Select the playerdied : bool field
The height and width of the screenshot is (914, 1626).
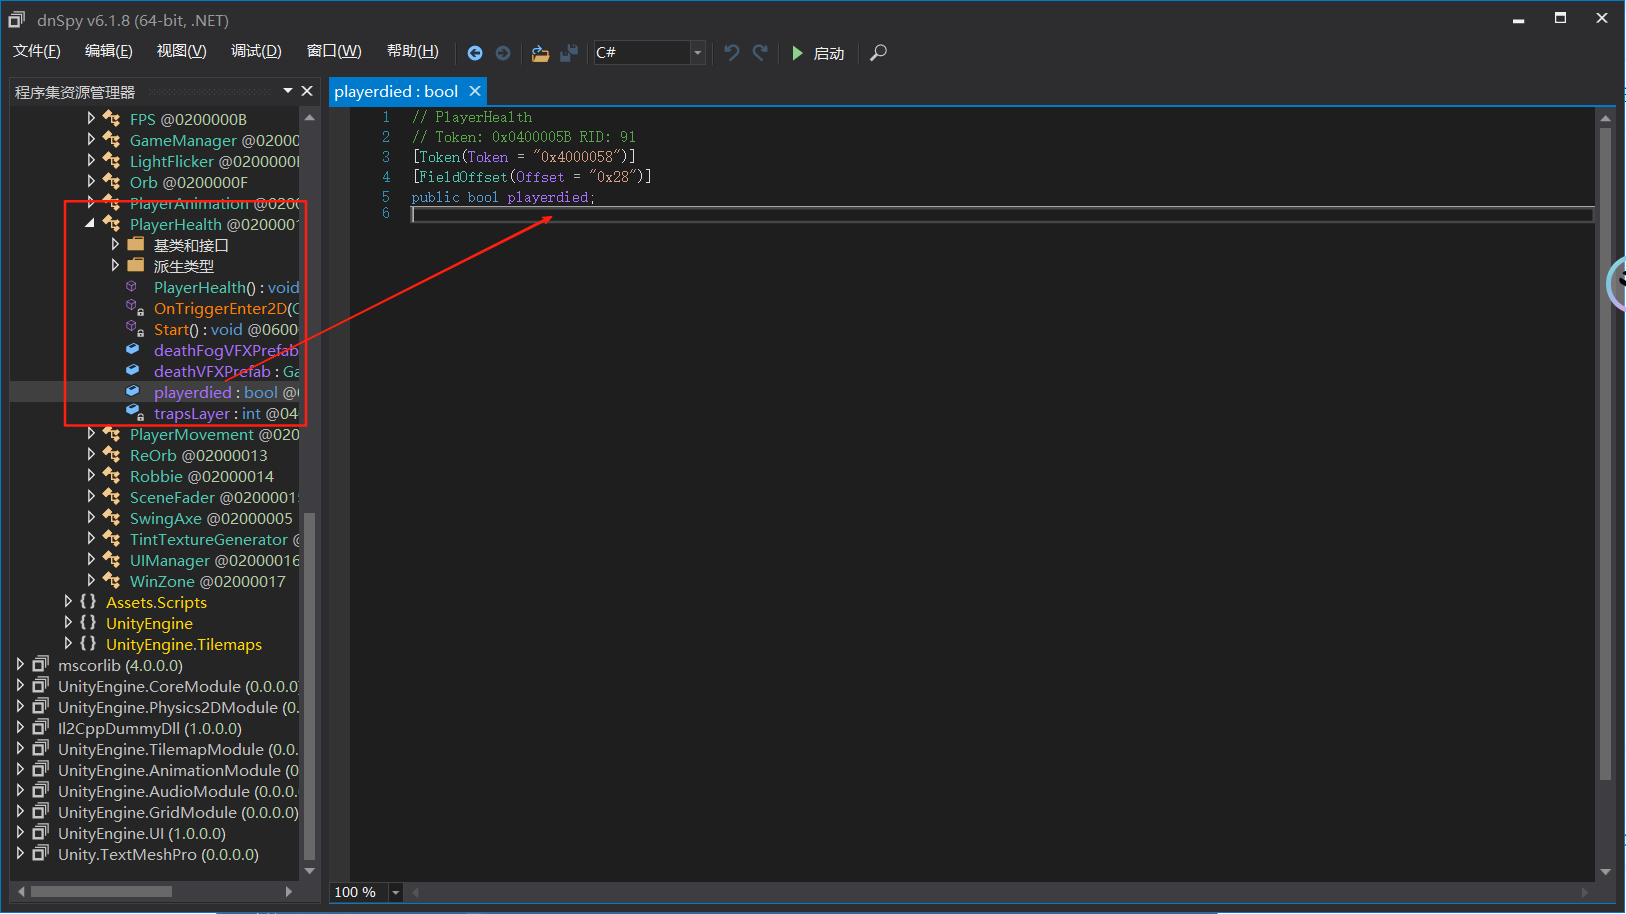226,392
